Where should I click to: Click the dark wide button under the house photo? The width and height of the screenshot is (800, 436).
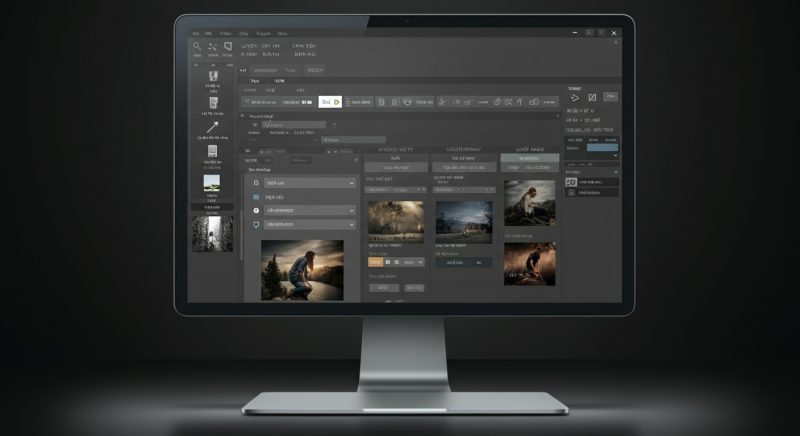pyautogui.click(x=464, y=263)
